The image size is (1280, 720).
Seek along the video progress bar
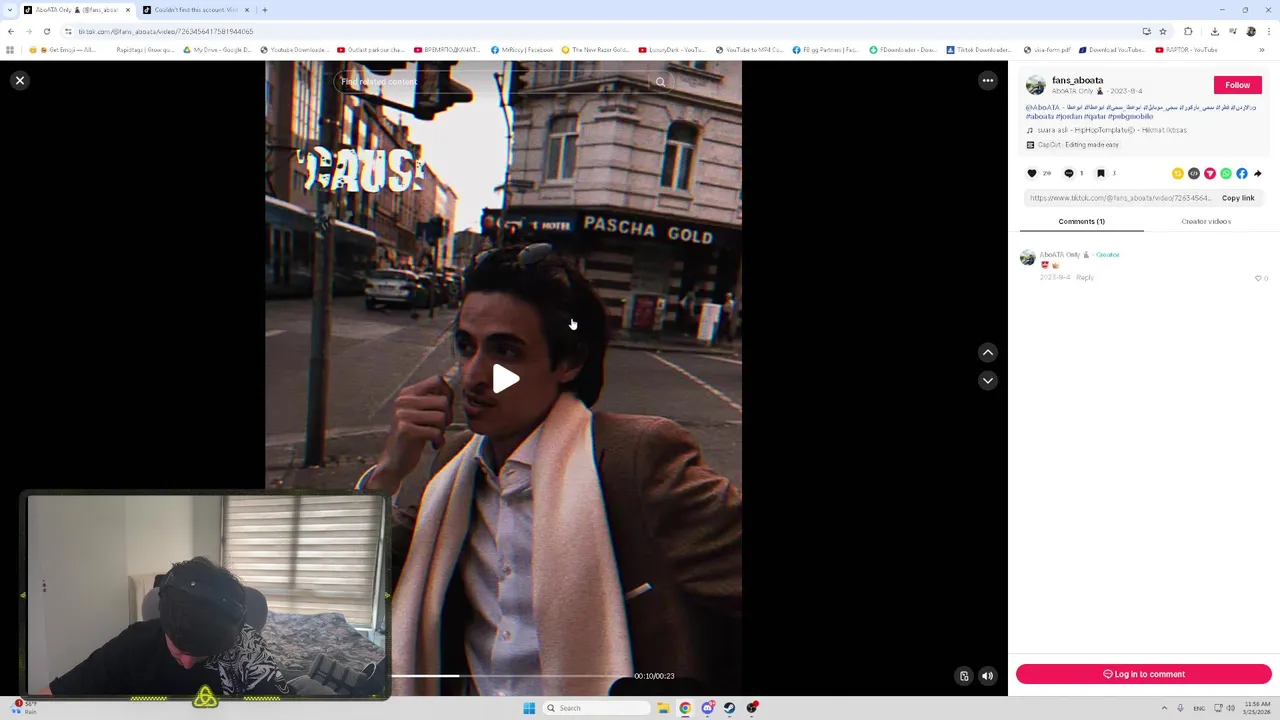coord(510,676)
